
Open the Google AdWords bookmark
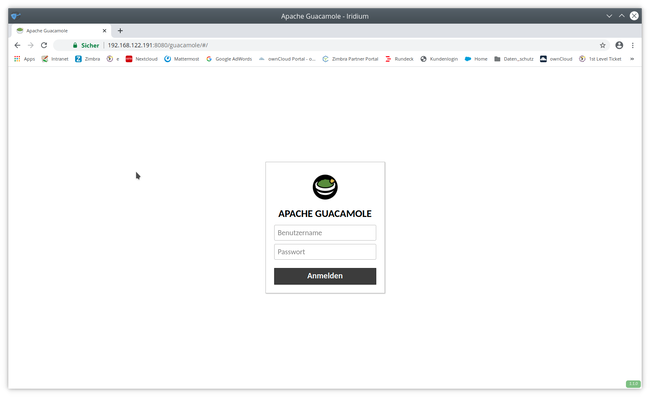point(229,59)
